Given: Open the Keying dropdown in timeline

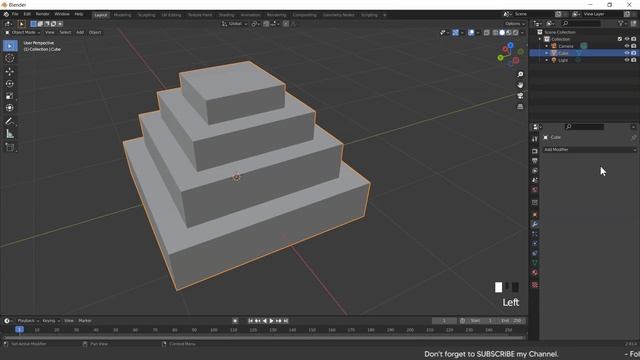Looking at the screenshot, I should 51,321.
